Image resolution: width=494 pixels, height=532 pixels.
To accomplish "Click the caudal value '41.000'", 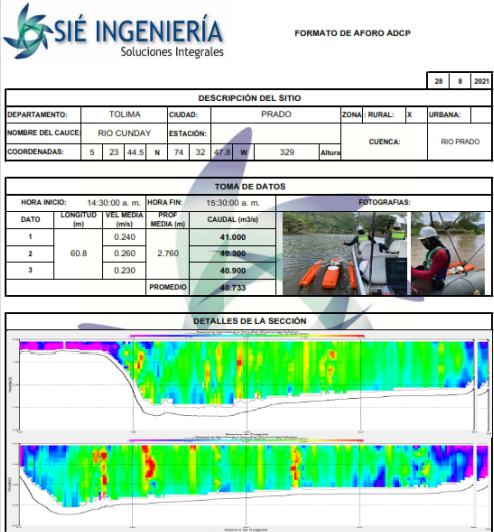I will 233,237.
